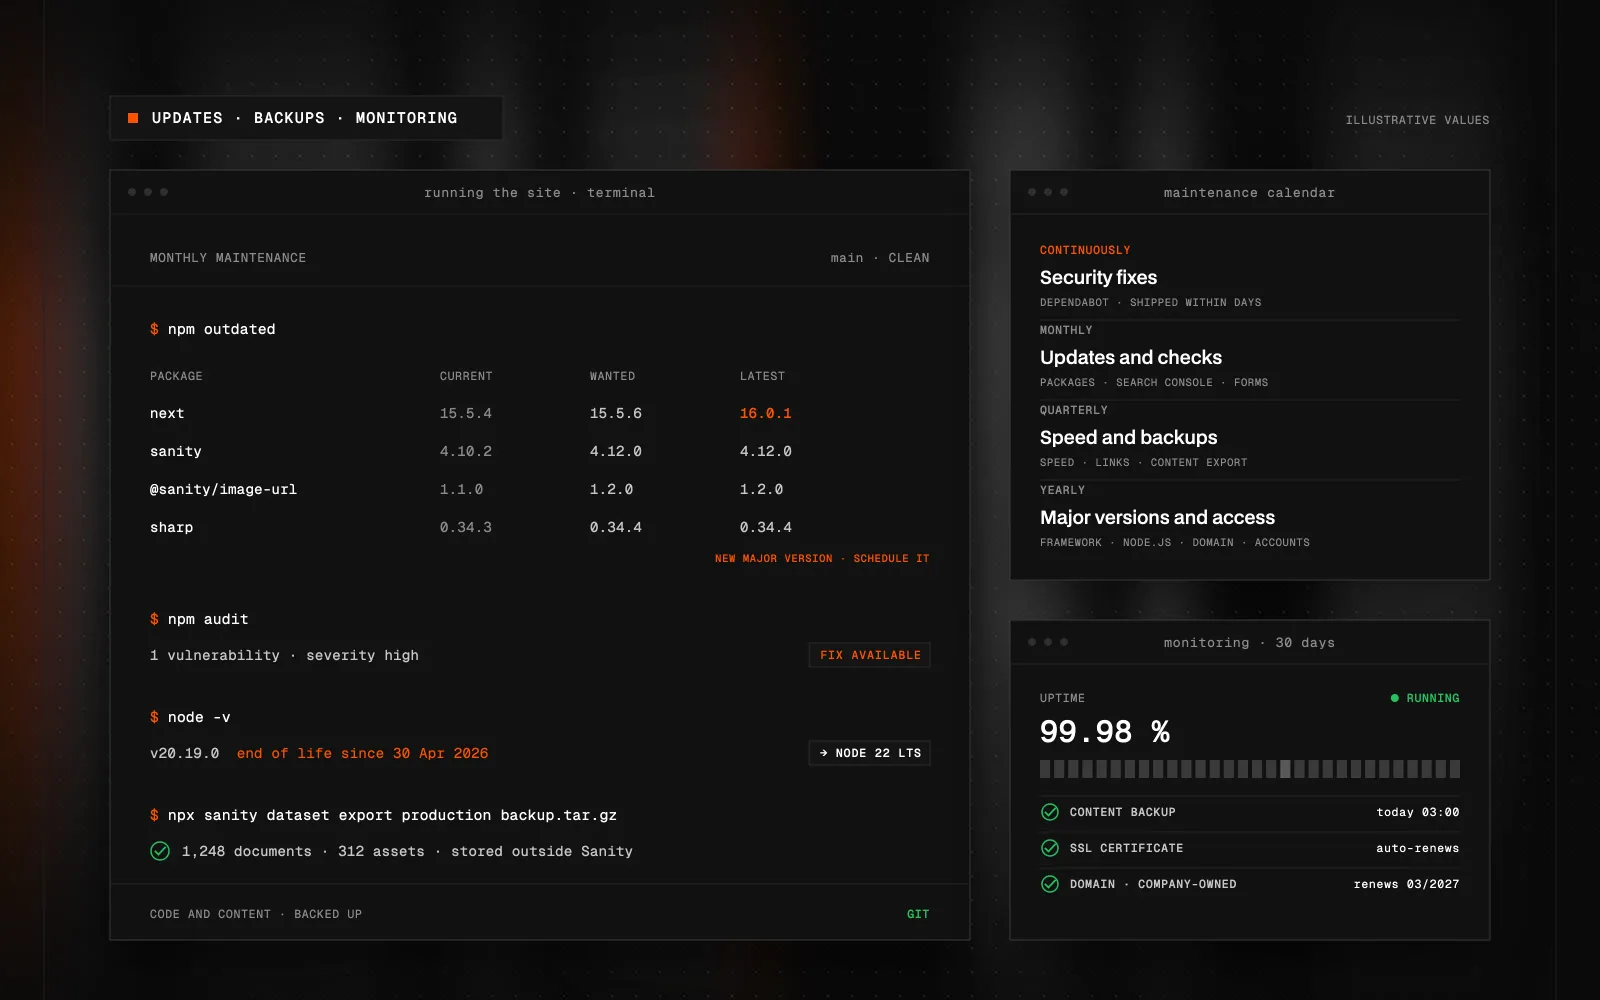Select UPDATES in the header bar

point(187,118)
